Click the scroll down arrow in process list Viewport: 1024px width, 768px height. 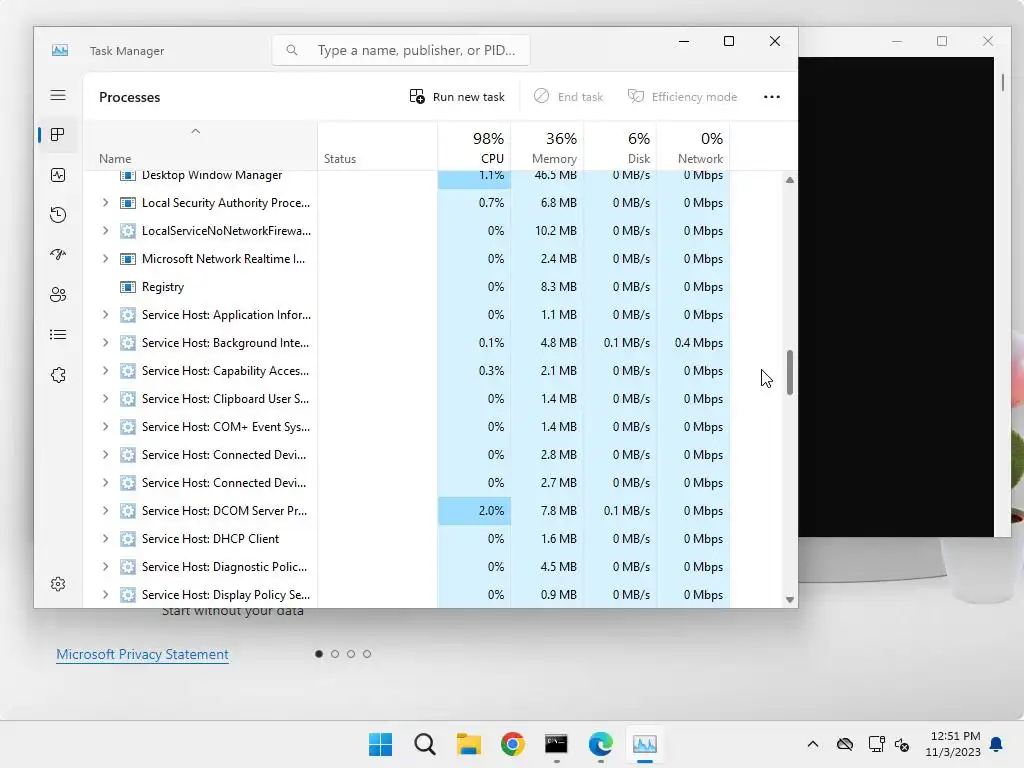pyautogui.click(x=790, y=600)
